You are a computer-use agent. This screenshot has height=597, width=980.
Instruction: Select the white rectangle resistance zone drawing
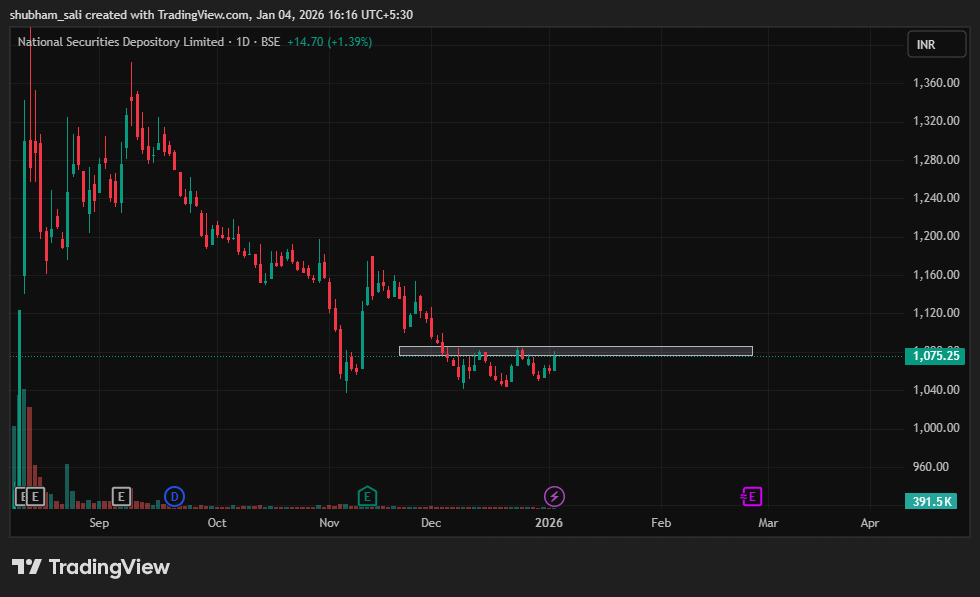(x=576, y=351)
